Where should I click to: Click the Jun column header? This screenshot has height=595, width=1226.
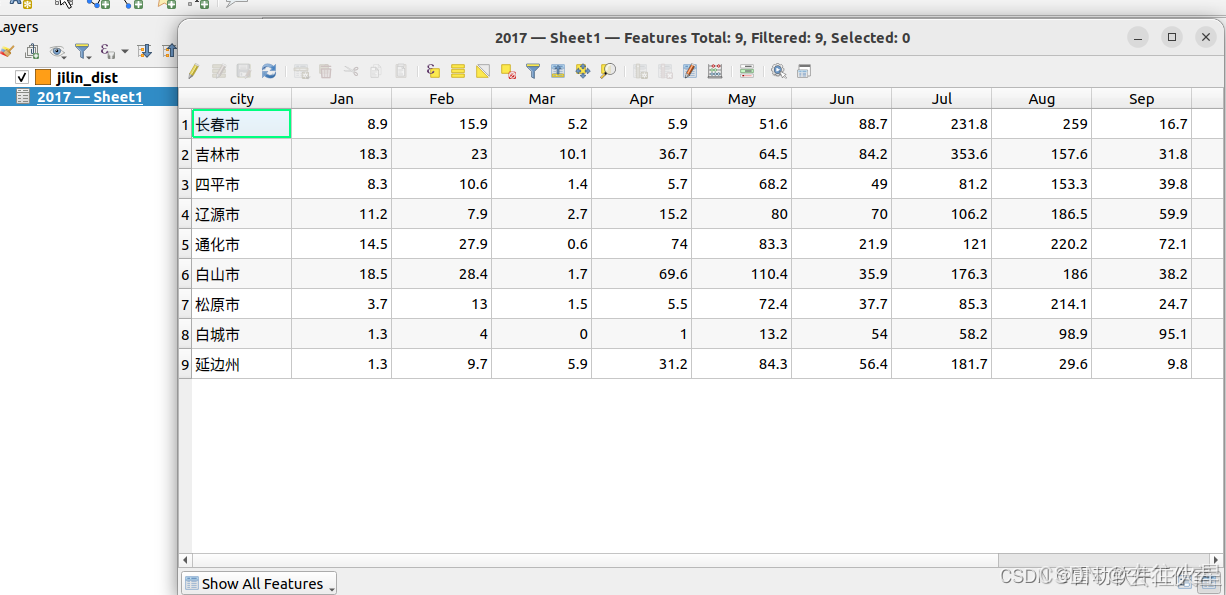click(842, 98)
